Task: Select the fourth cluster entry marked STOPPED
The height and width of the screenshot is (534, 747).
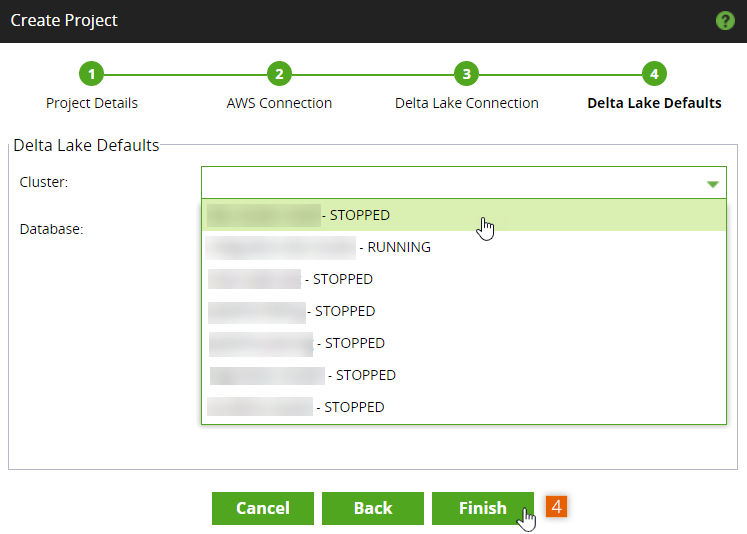Action: (x=464, y=311)
